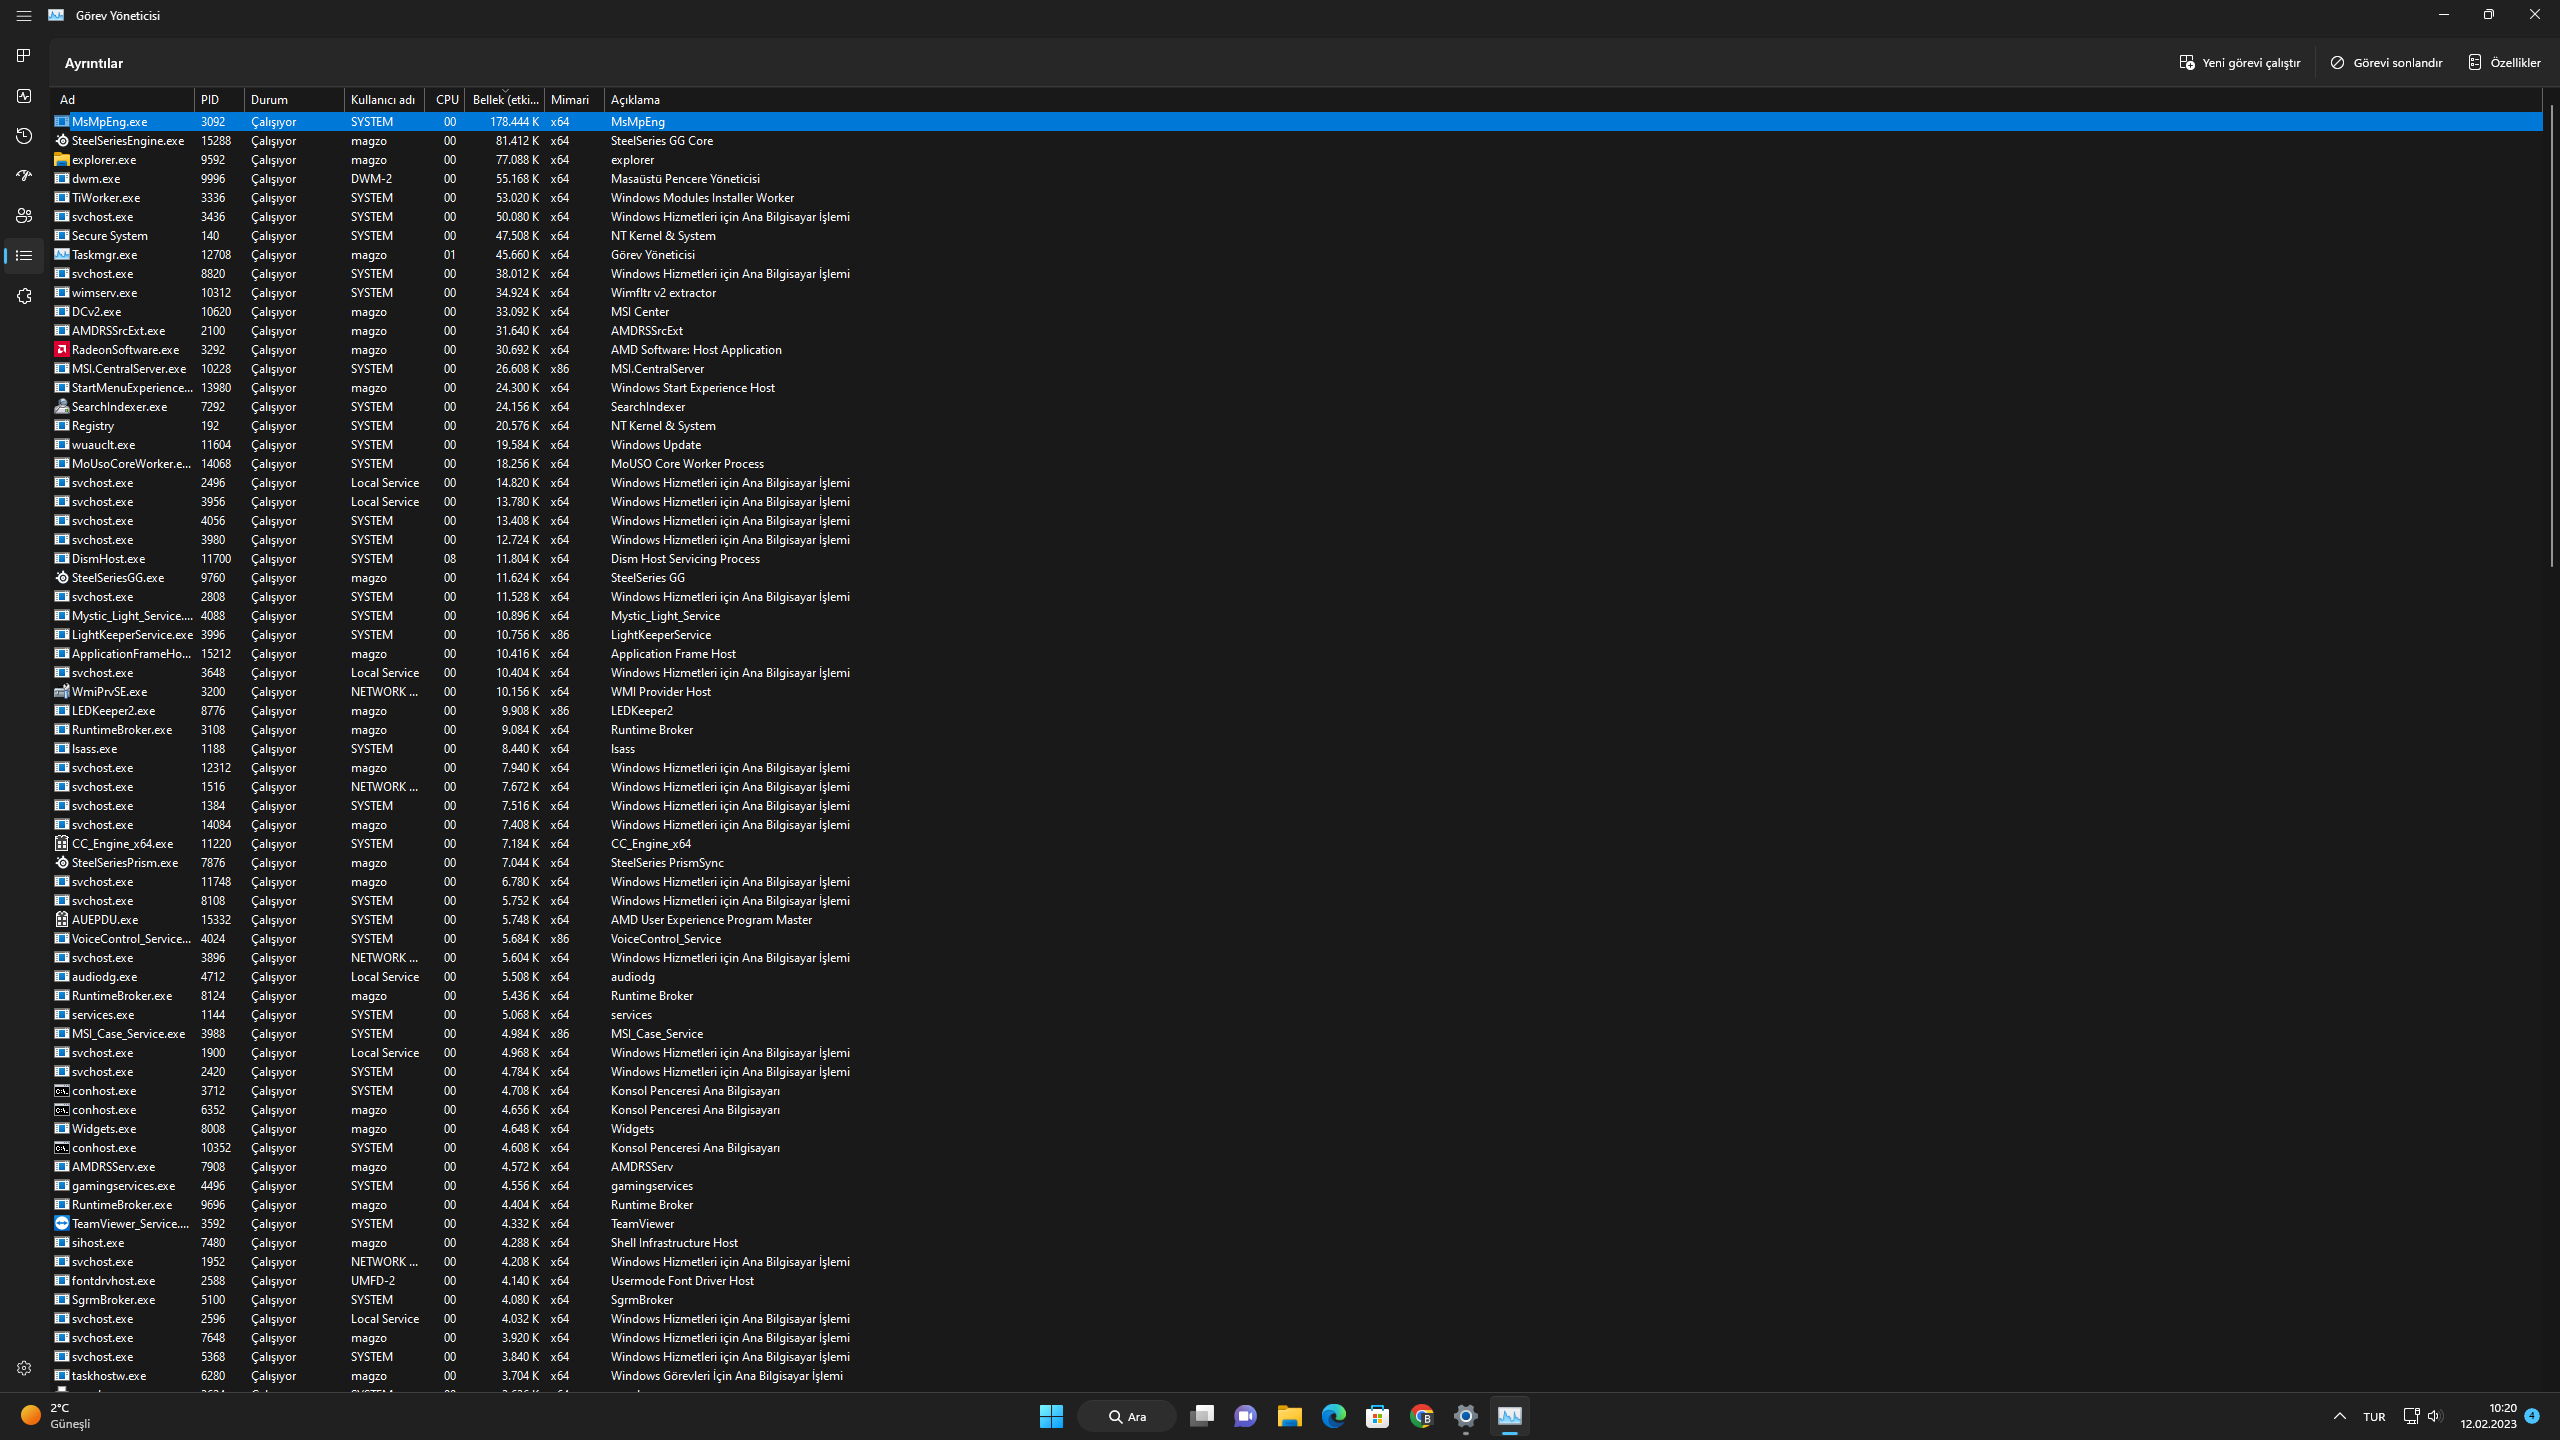Sort by the Mimari column header

click(574, 99)
